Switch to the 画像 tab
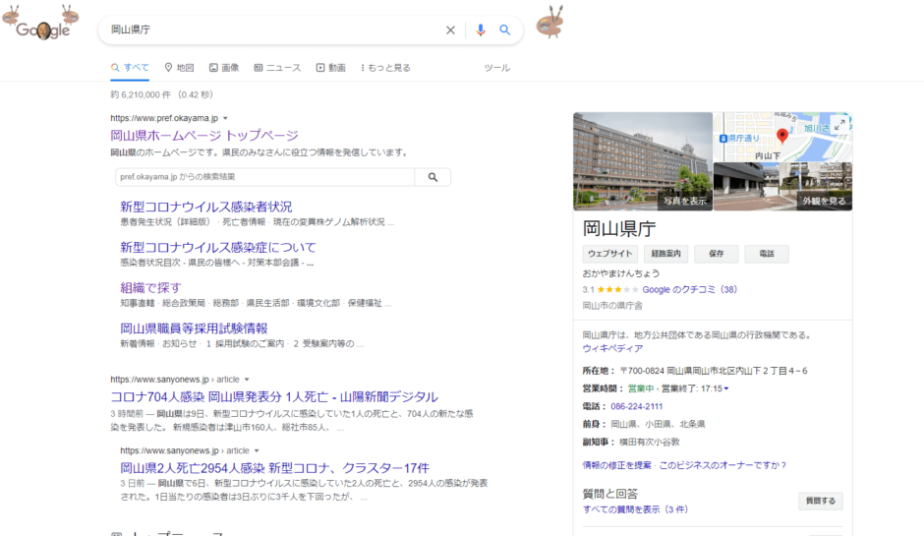This screenshot has height=536, width=924. click(x=224, y=68)
